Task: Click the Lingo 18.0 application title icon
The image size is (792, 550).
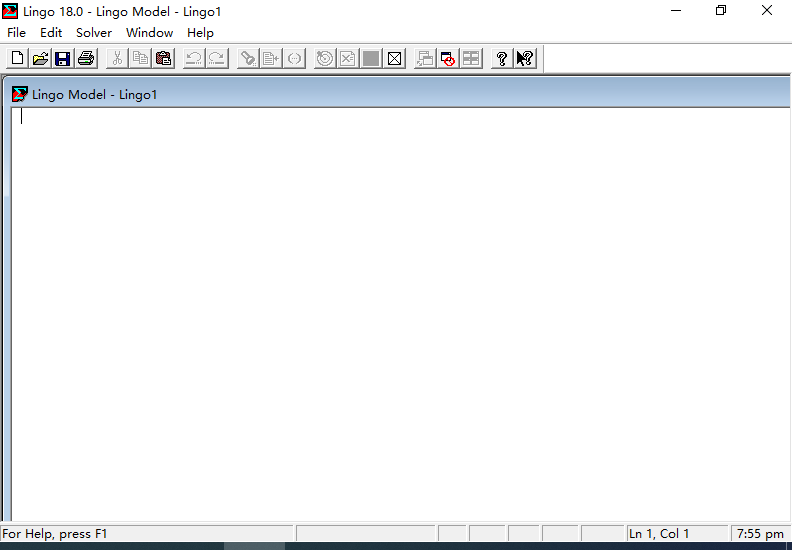Action: click(10, 11)
